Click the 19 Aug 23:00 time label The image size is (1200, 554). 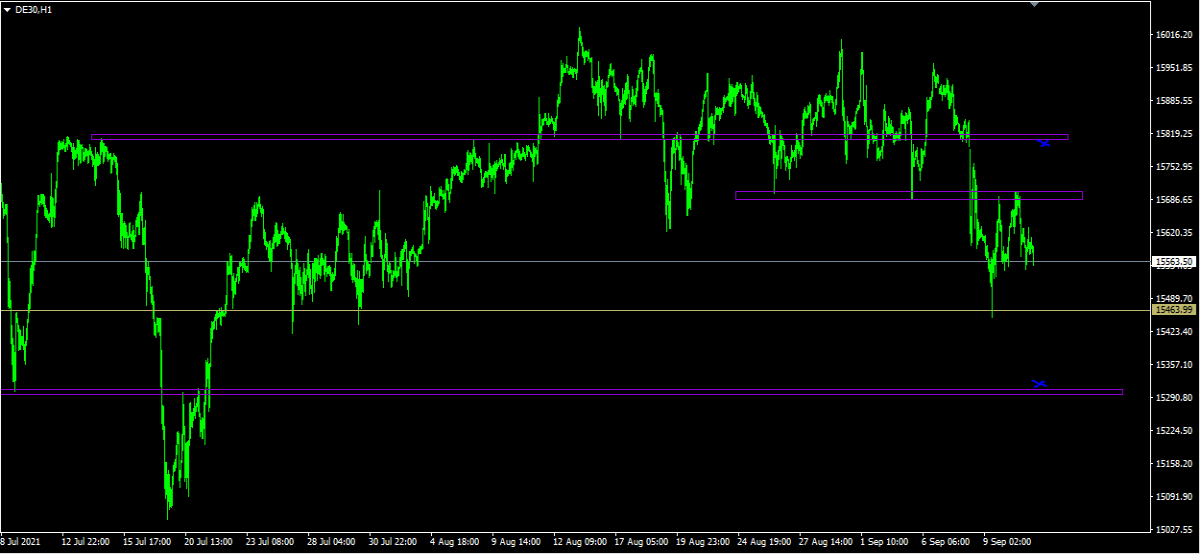pos(703,542)
